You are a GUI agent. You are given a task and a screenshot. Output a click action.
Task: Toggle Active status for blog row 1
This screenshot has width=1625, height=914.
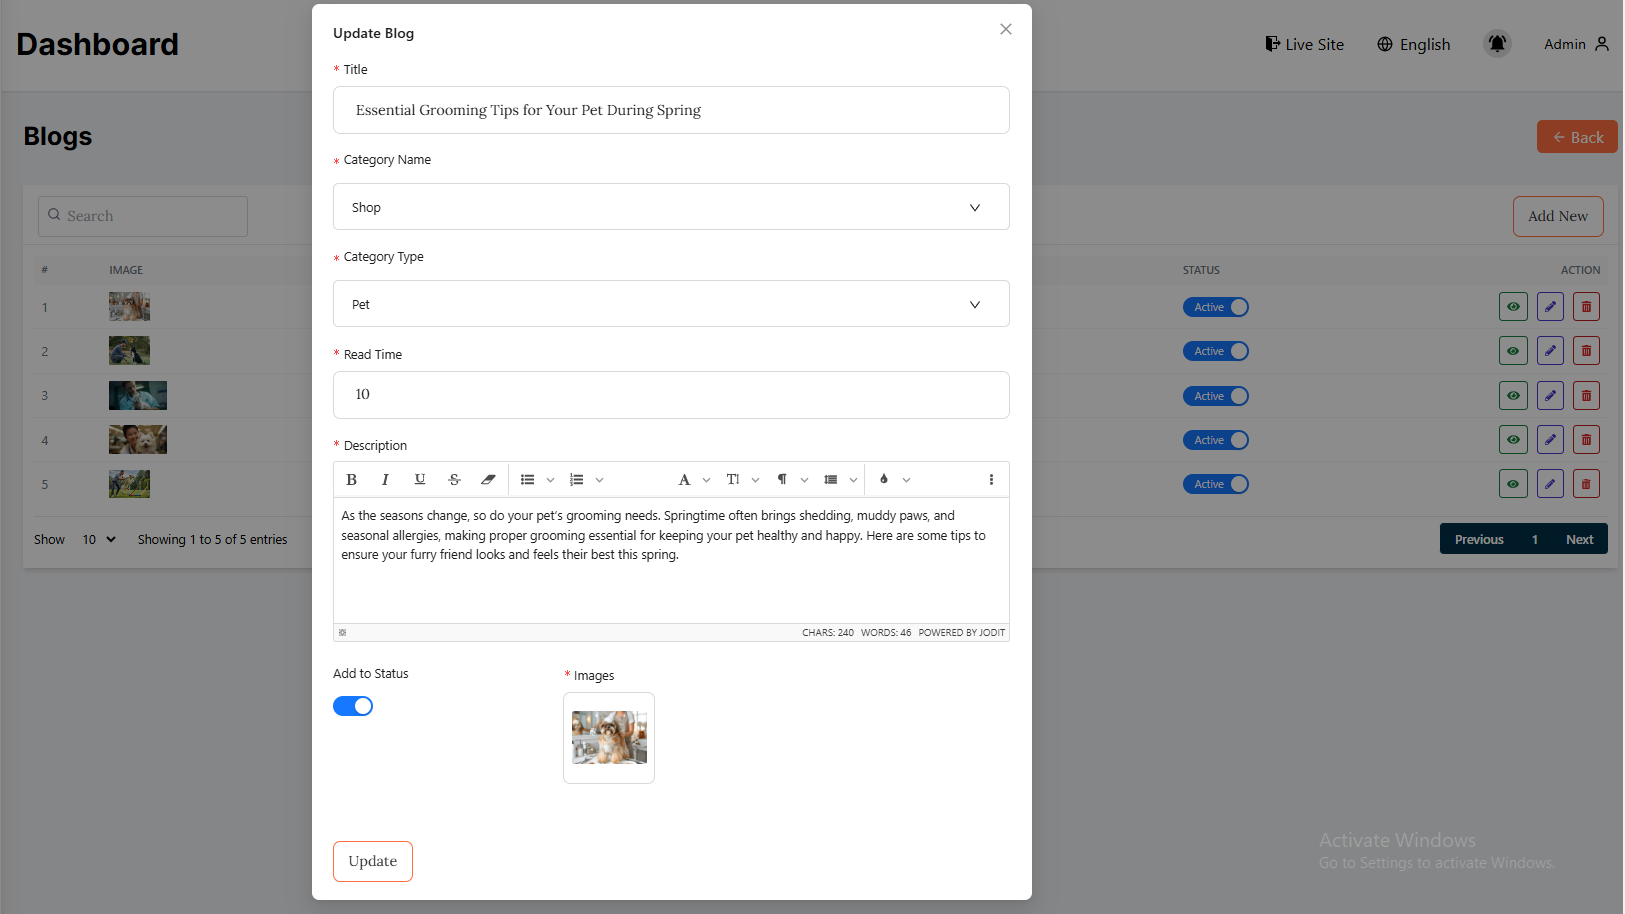click(x=1215, y=307)
